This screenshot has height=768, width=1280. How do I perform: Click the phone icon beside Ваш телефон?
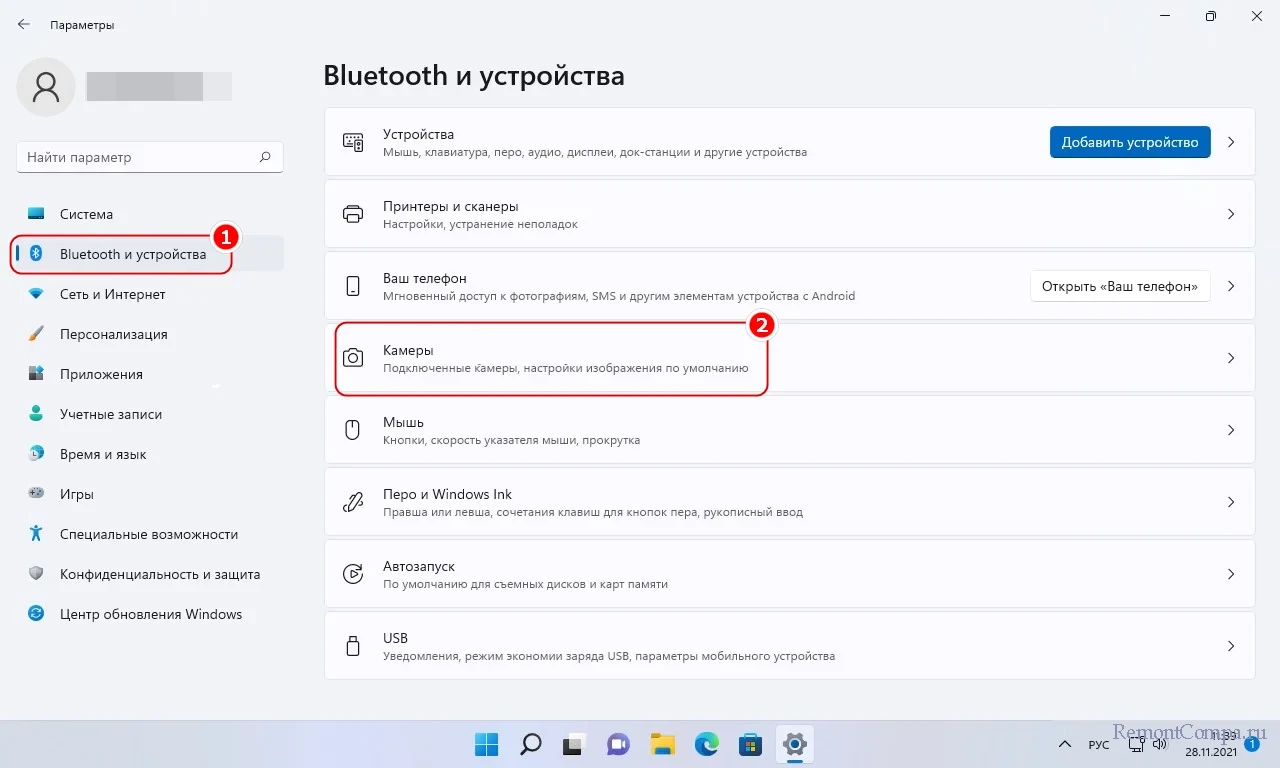point(353,286)
